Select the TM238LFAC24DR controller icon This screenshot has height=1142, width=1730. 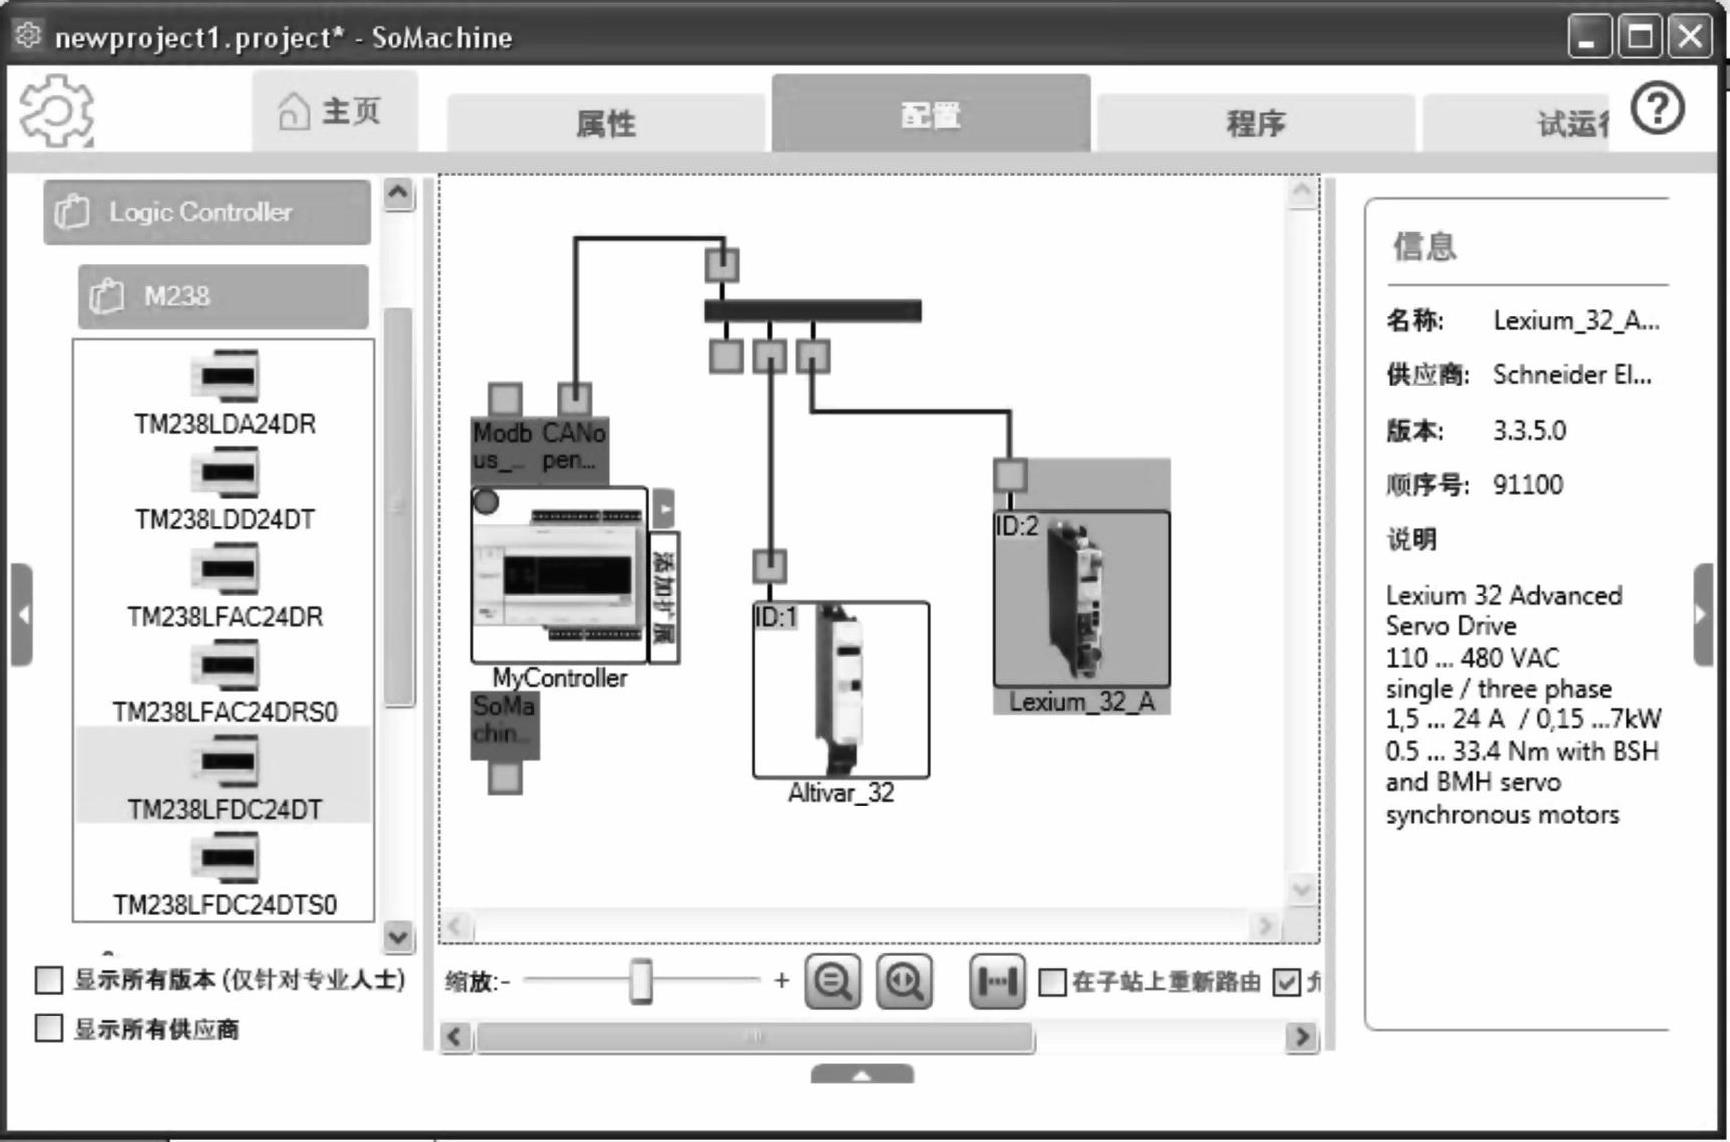point(226,569)
